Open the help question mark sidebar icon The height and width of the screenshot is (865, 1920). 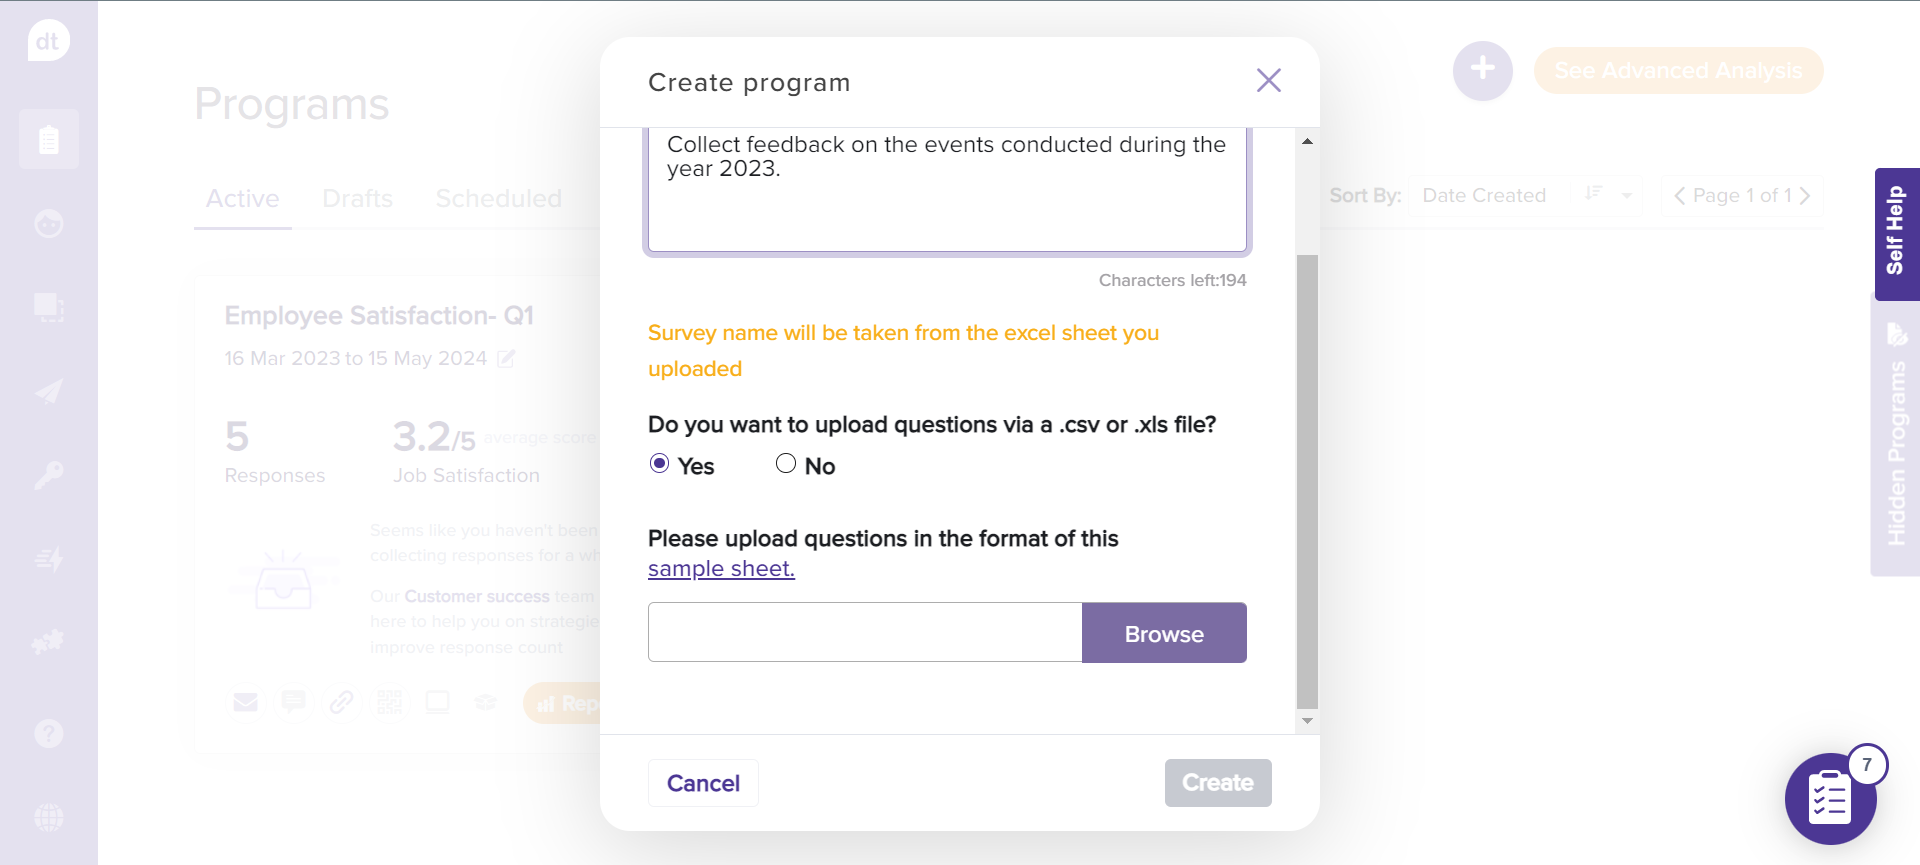(x=48, y=734)
